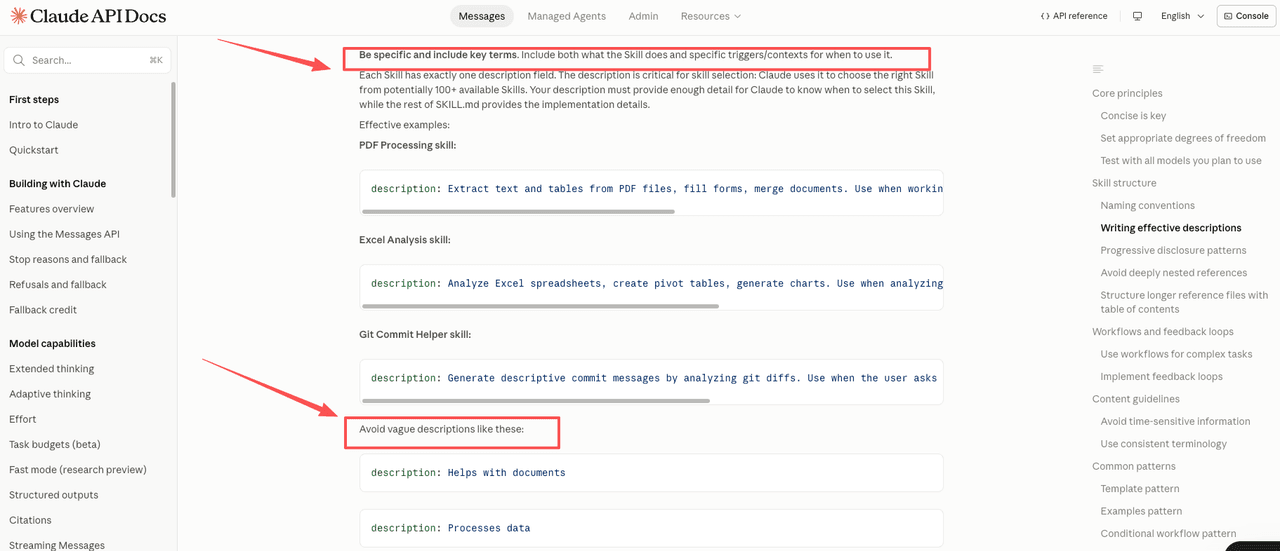Image resolution: width=1280 pixels, height=551 pixels.
Task: Open Adaptive thinking page
Action: pos(50,394)
